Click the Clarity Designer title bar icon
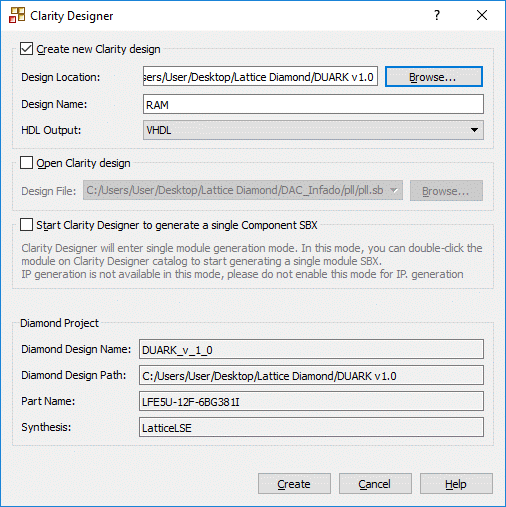This screenshot has height=507, width=506. click(17, 15)
